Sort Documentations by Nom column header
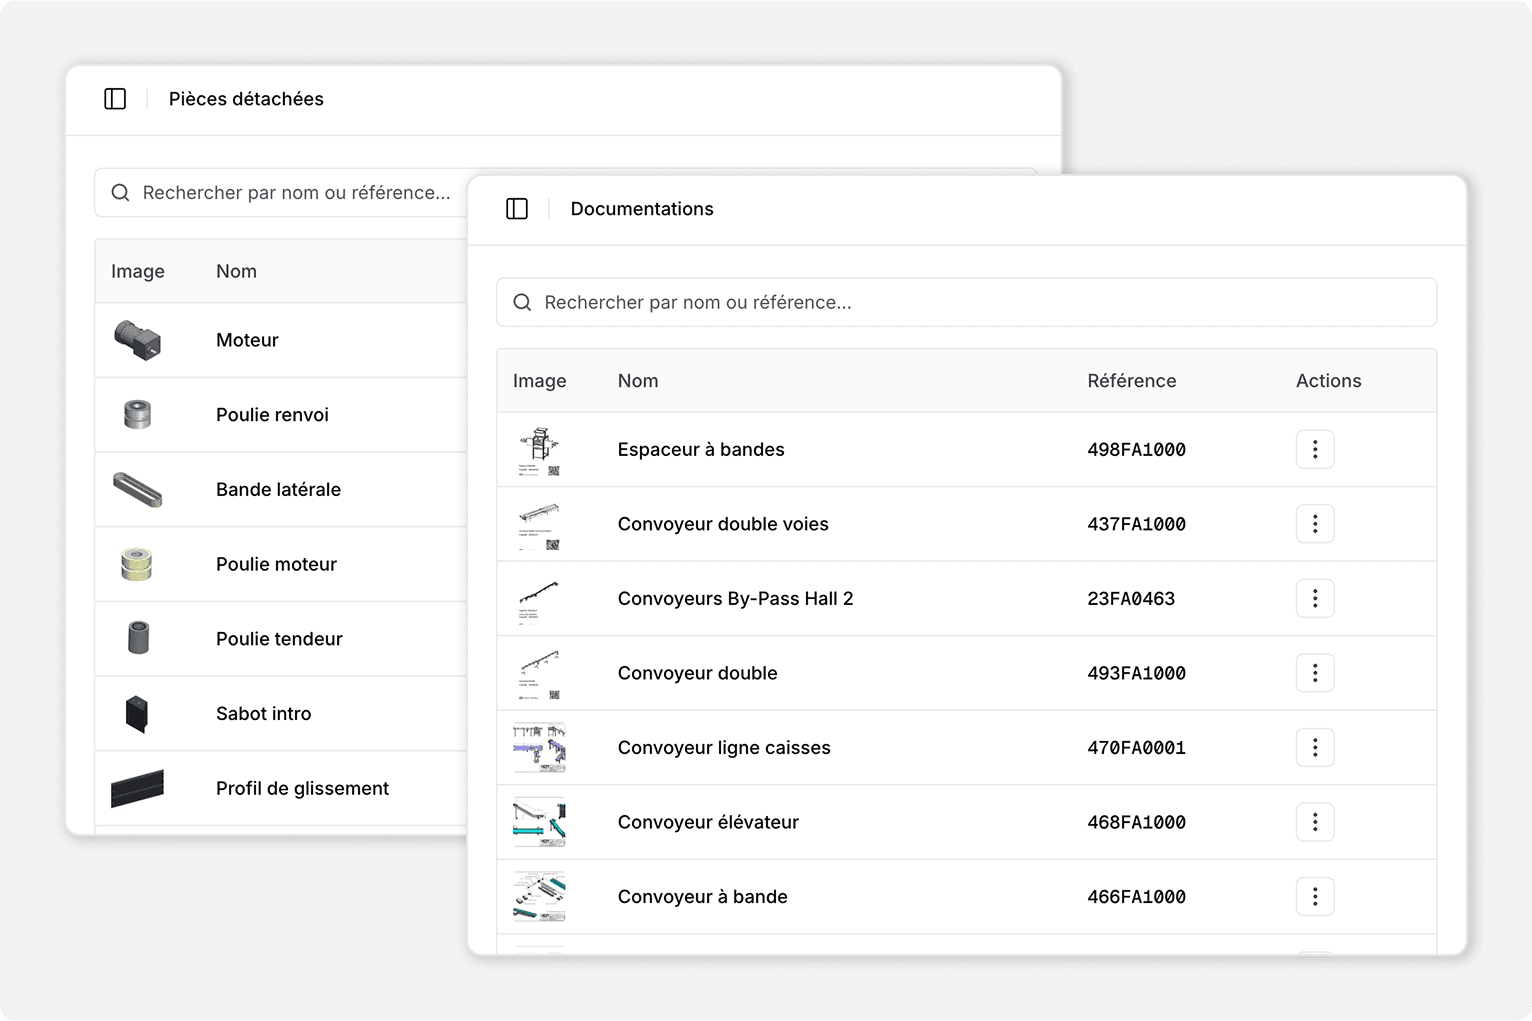Viewport: 1532px width, 1021px height. pos(638,381)
